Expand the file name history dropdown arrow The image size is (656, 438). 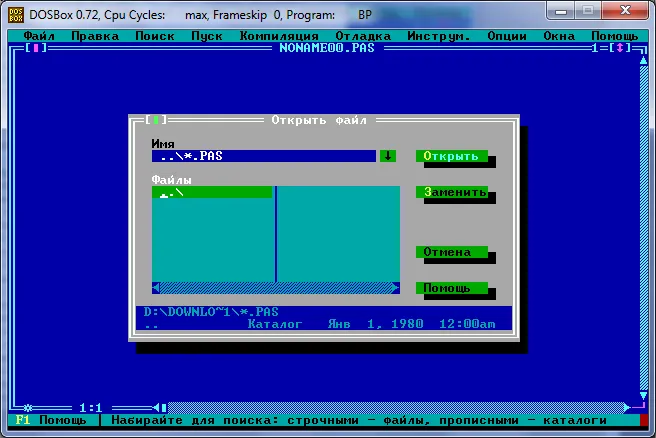[388, 156]
